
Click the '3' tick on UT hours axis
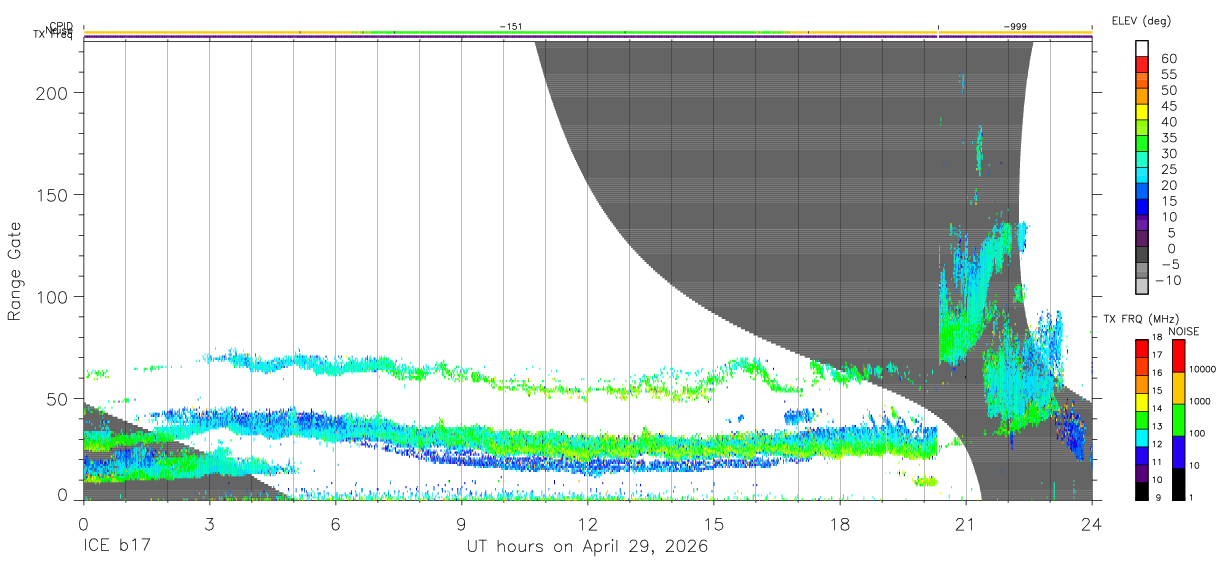tap(210, 524)
